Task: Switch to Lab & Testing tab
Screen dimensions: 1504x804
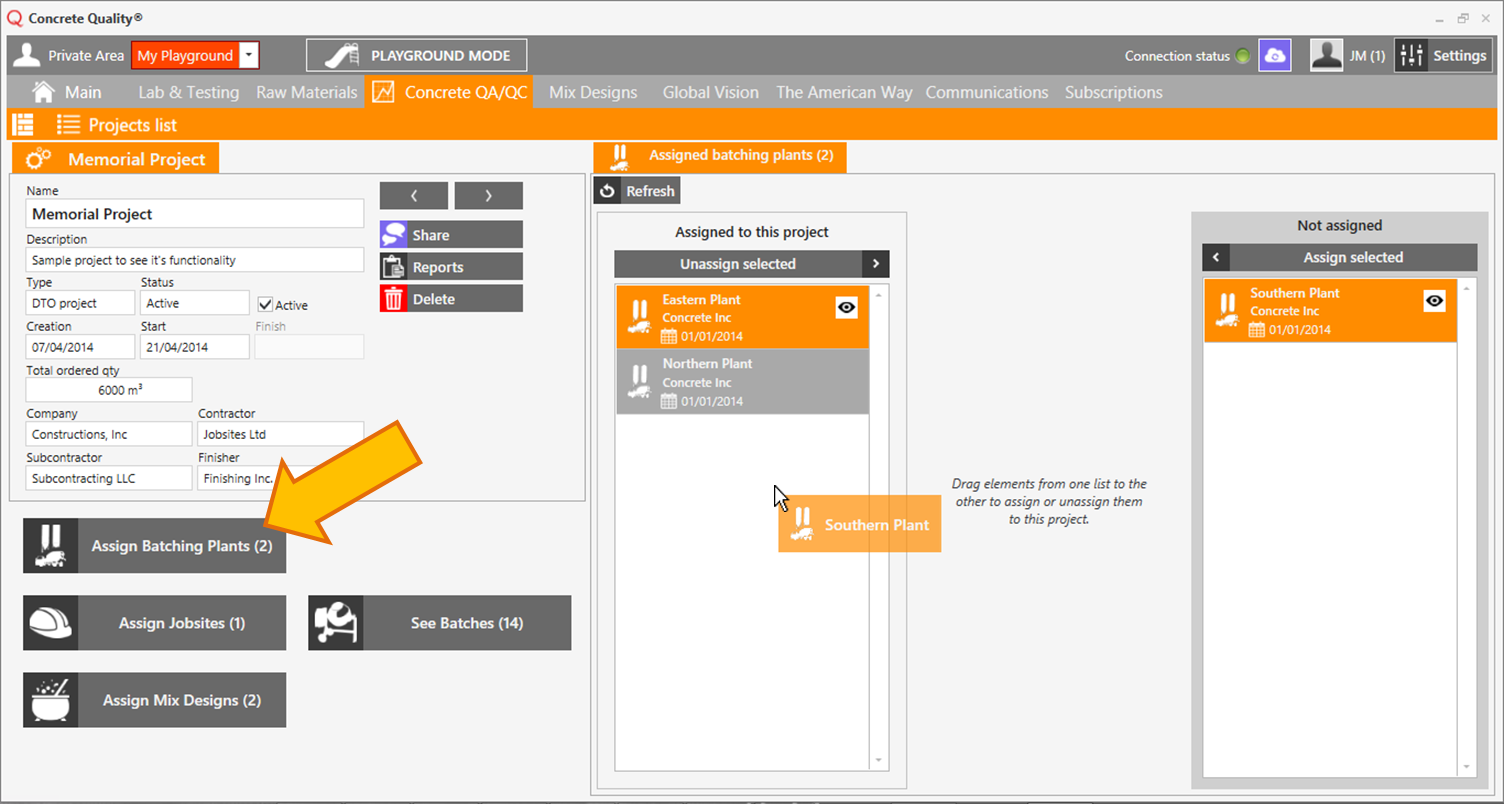Action: point(188,92)
